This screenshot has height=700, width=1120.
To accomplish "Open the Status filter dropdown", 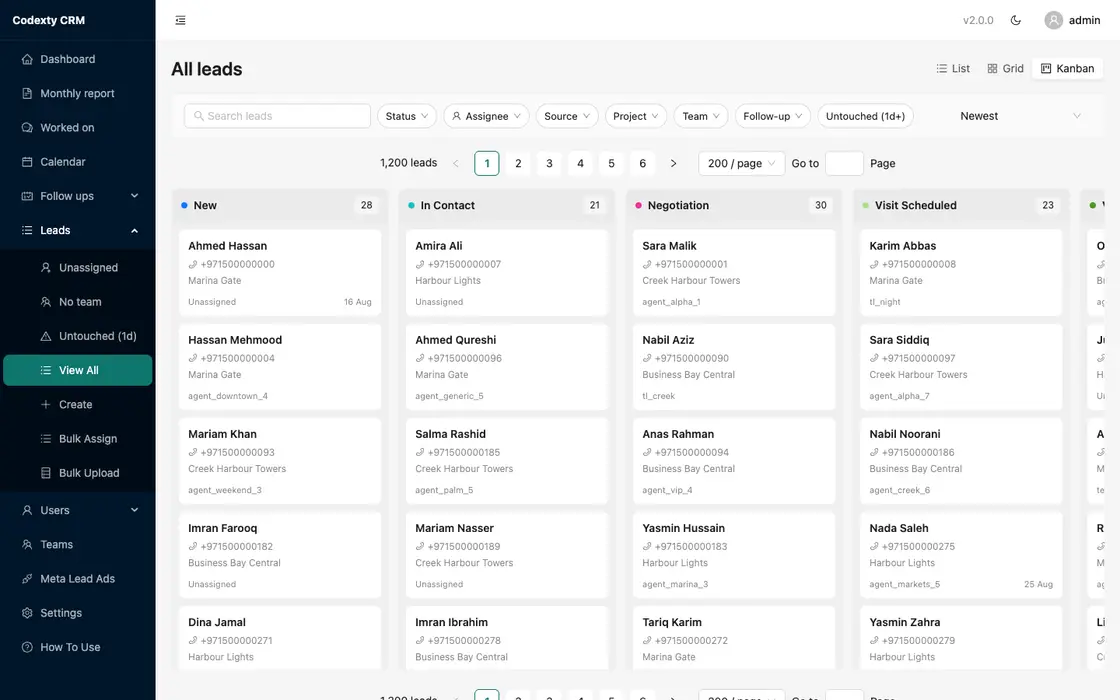I will [x=406, y=116].
